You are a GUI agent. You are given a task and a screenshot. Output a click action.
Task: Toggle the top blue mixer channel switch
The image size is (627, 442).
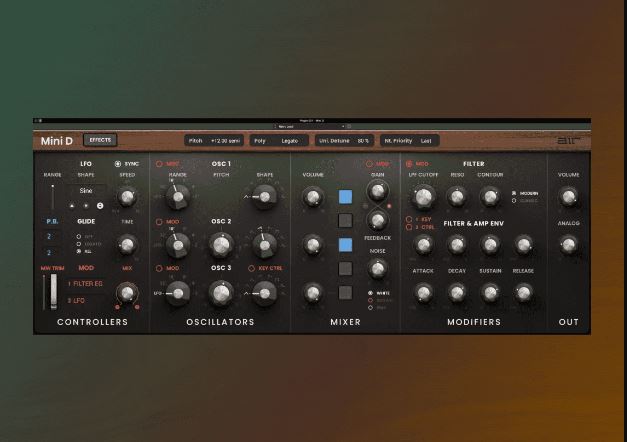(345, 197)
